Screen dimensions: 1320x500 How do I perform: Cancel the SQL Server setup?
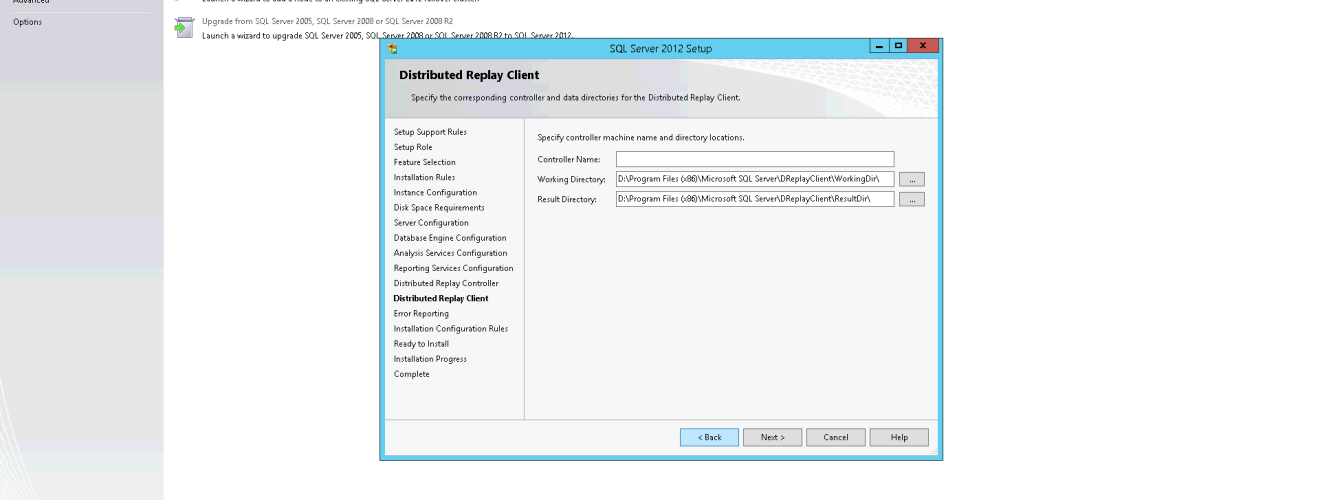click(x=836, y=437)
